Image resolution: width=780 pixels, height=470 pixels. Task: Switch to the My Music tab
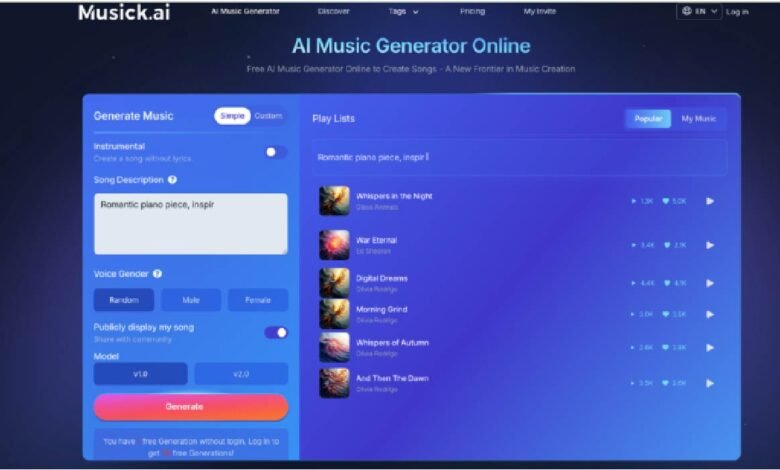click(698, 119)
